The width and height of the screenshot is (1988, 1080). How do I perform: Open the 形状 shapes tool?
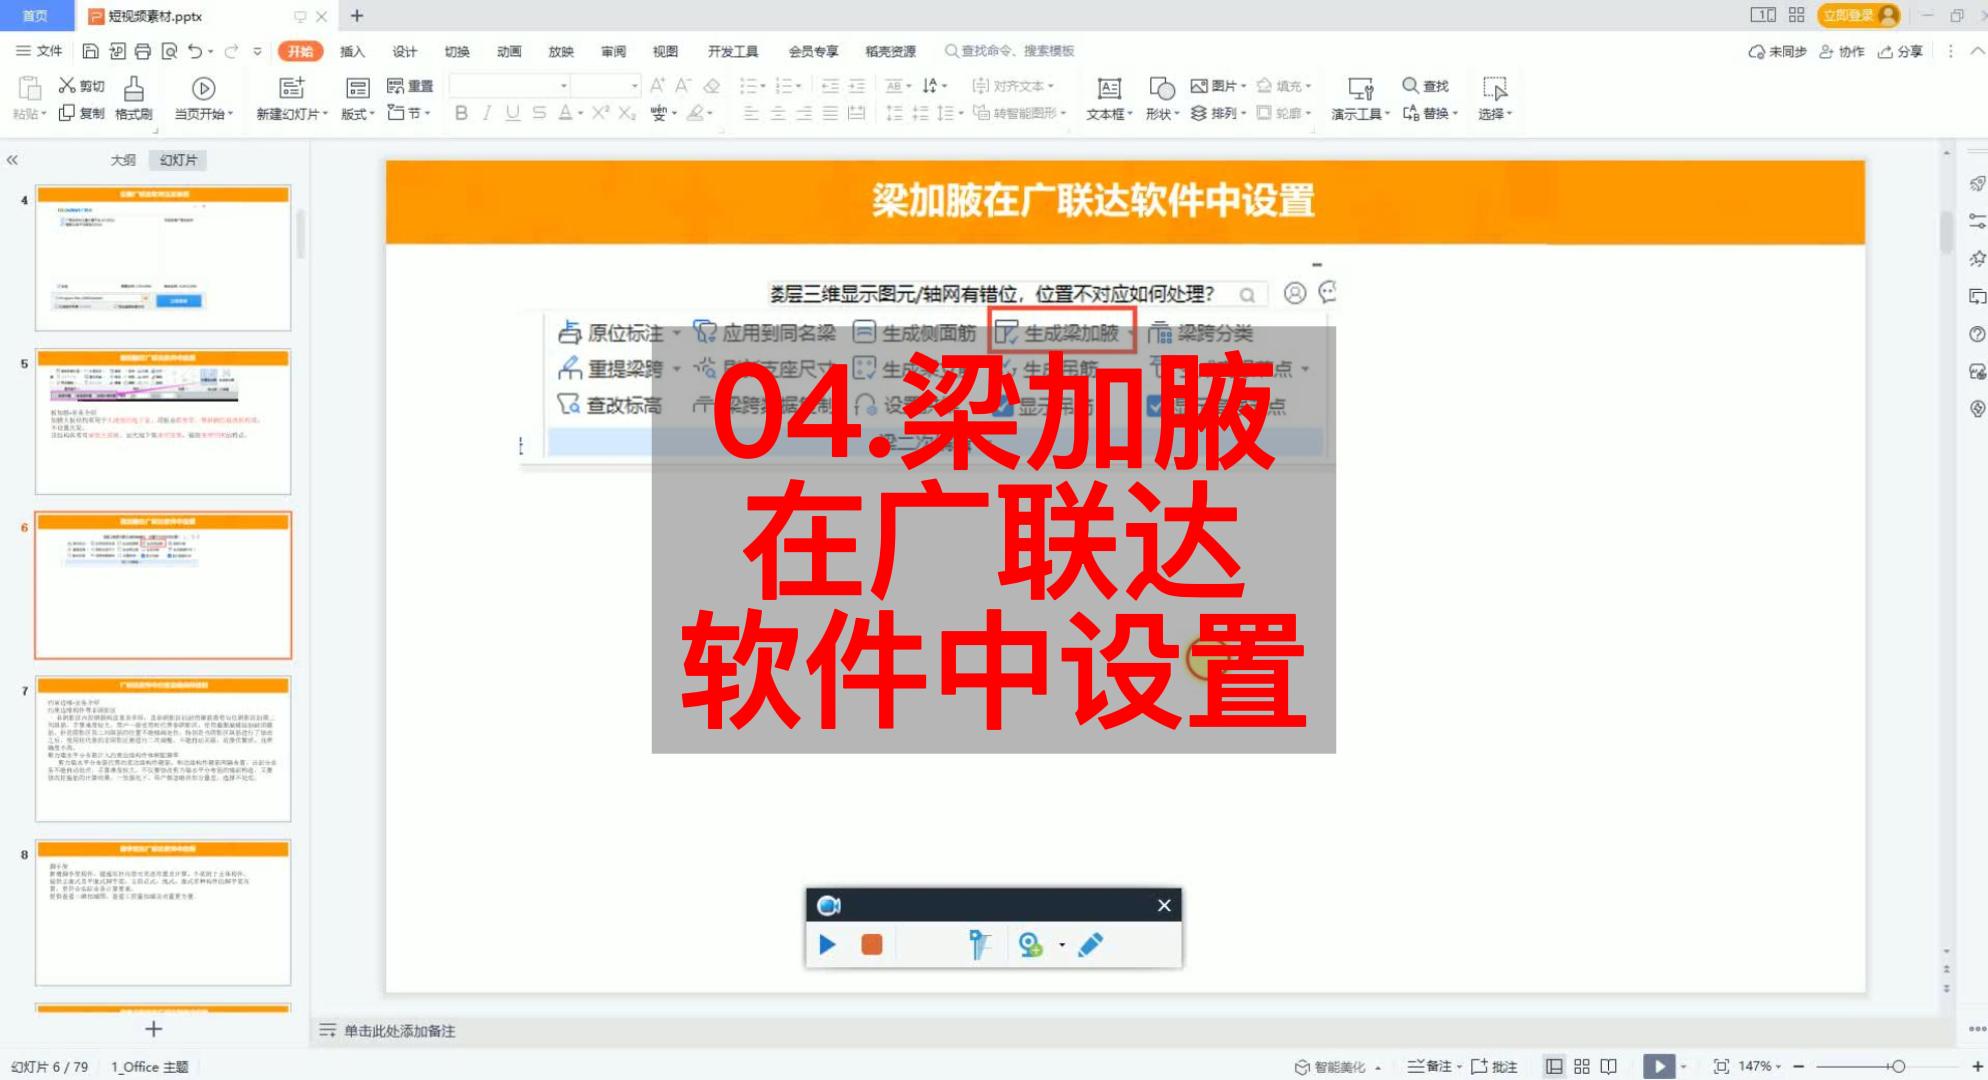pos(1161,99)
